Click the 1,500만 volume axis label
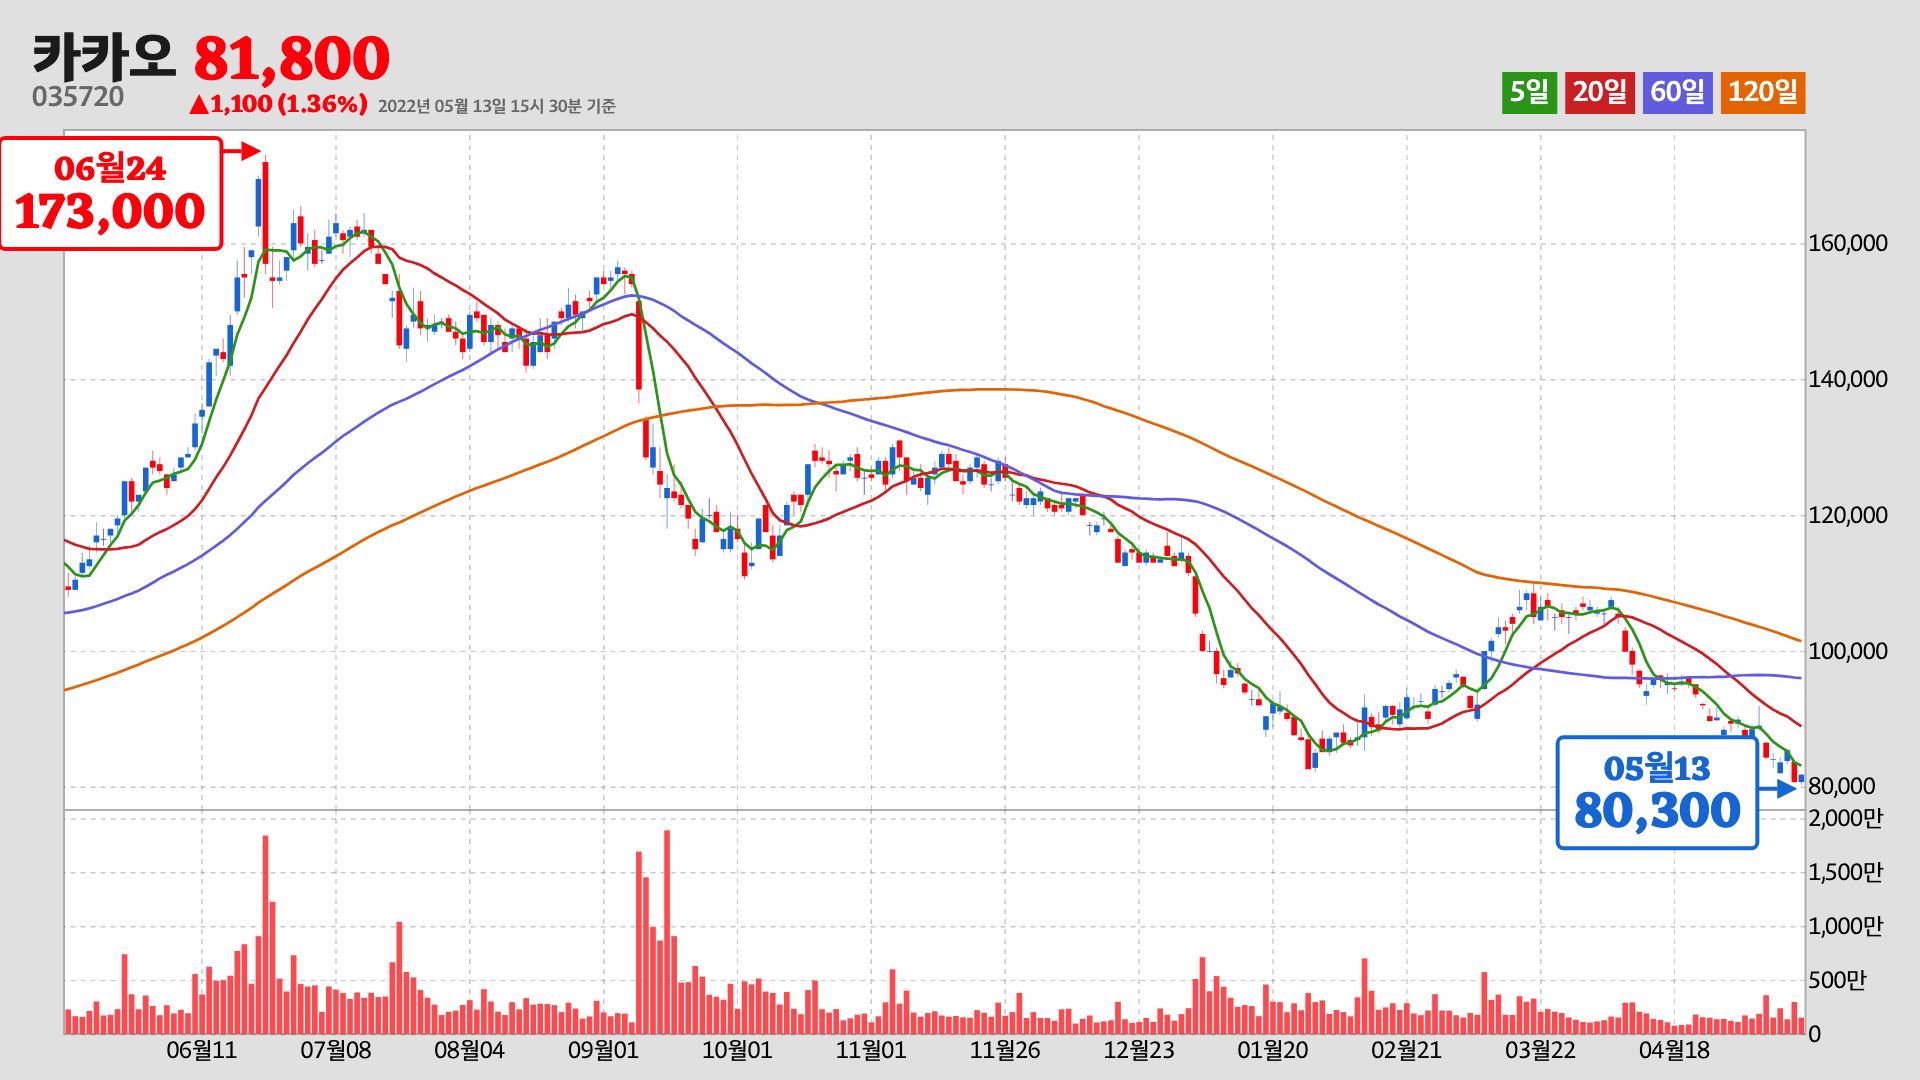 [x=1845, y=873]
